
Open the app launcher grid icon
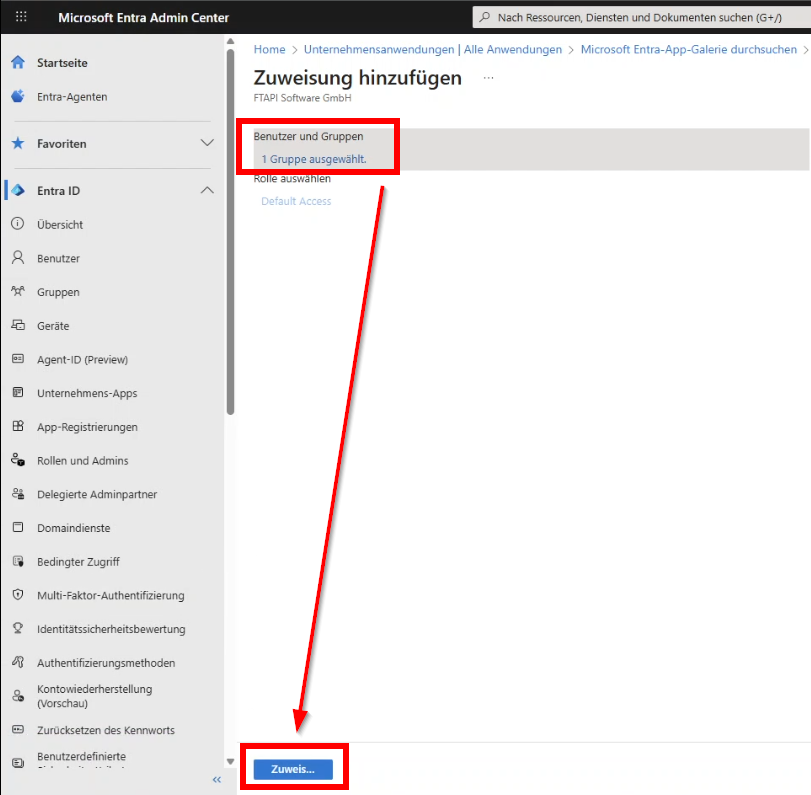click(21, 17)
